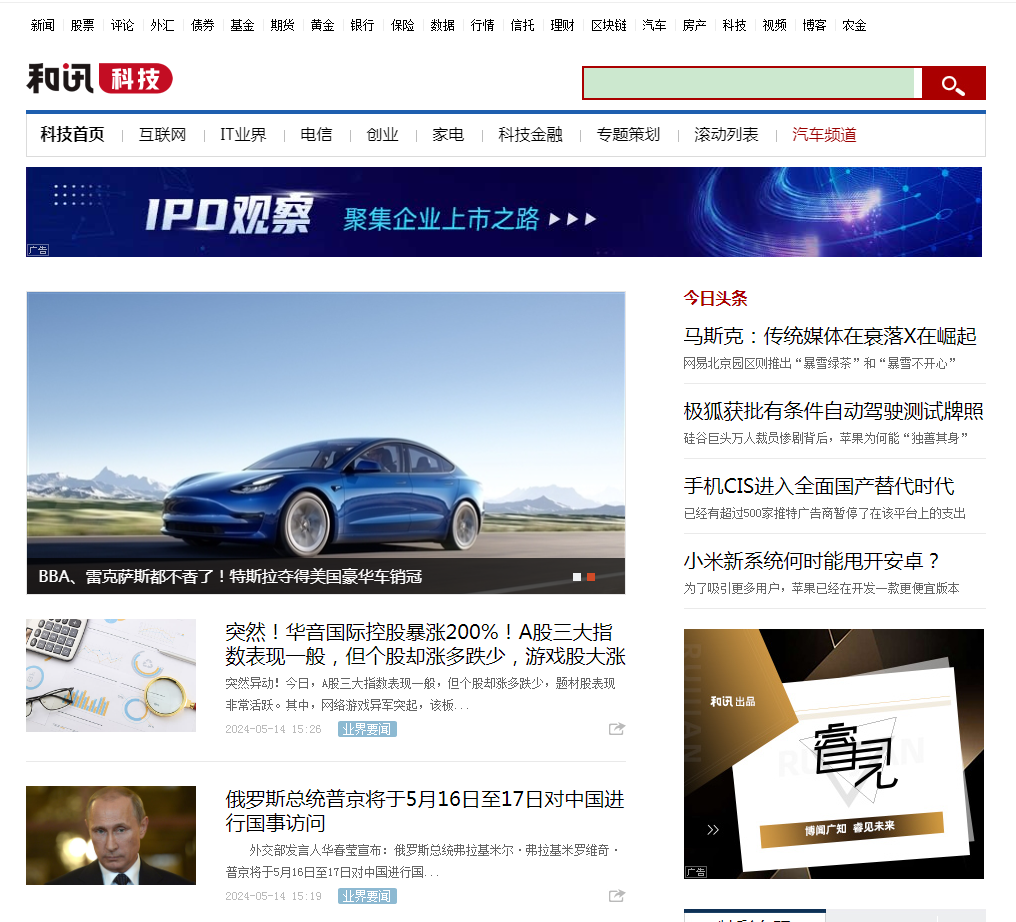
Task: Click the double-chevron arrow on 睿见 ad
Action: point(713,830)
